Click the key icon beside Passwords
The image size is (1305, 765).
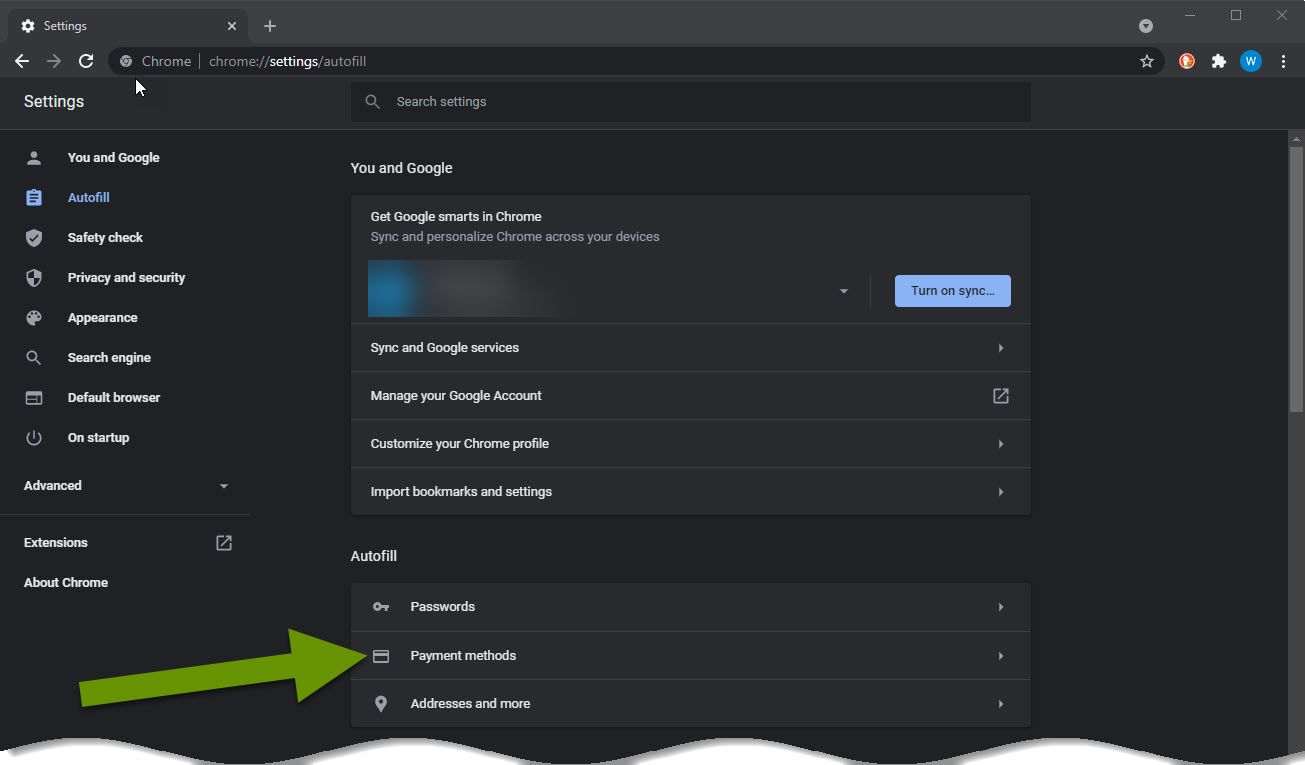pos(381,607)
